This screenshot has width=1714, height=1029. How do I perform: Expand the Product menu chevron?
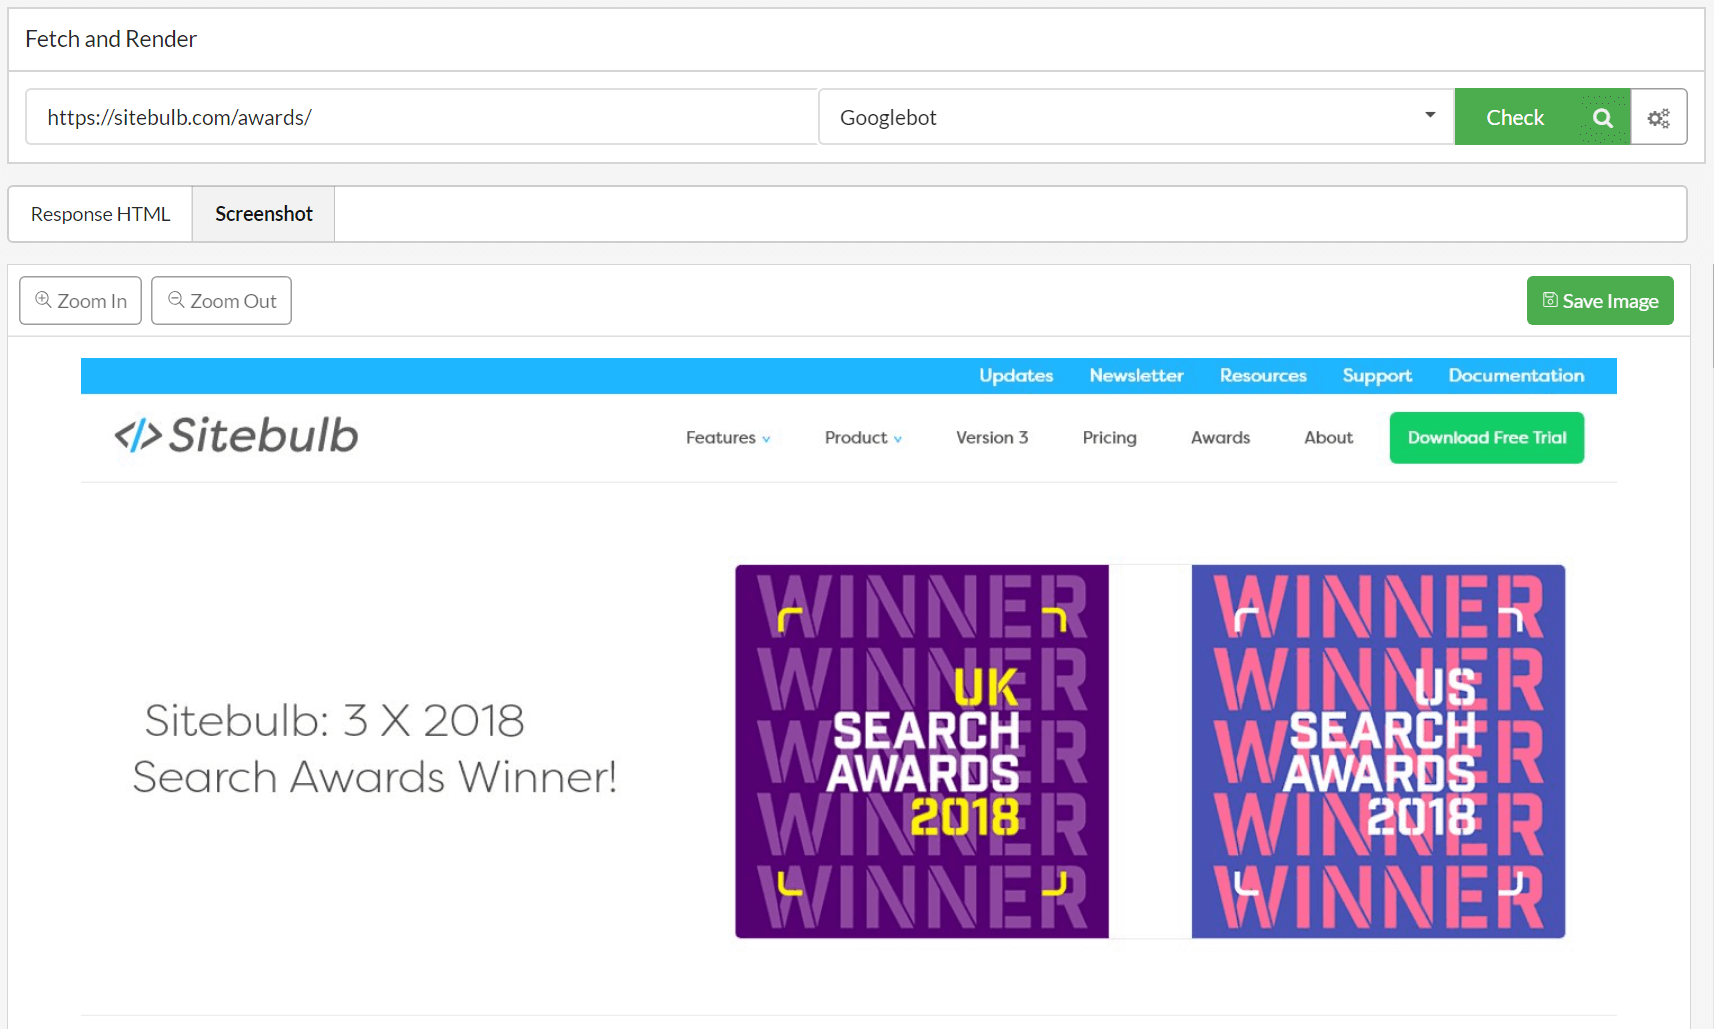point(898,439)
